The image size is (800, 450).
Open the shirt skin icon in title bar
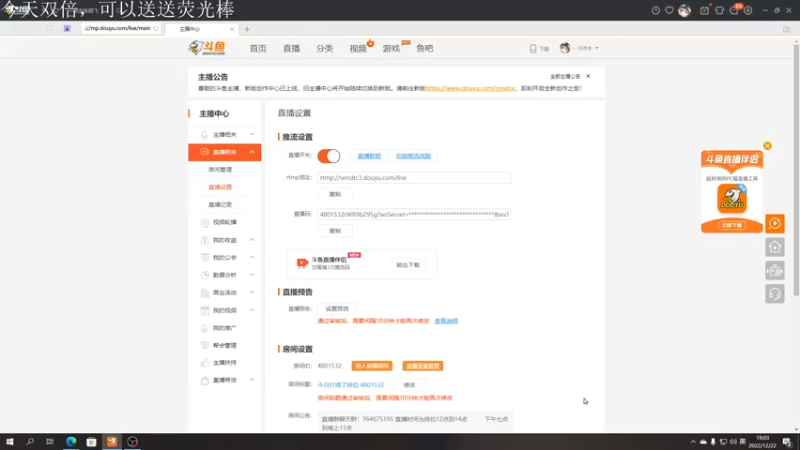pos(719,10)
